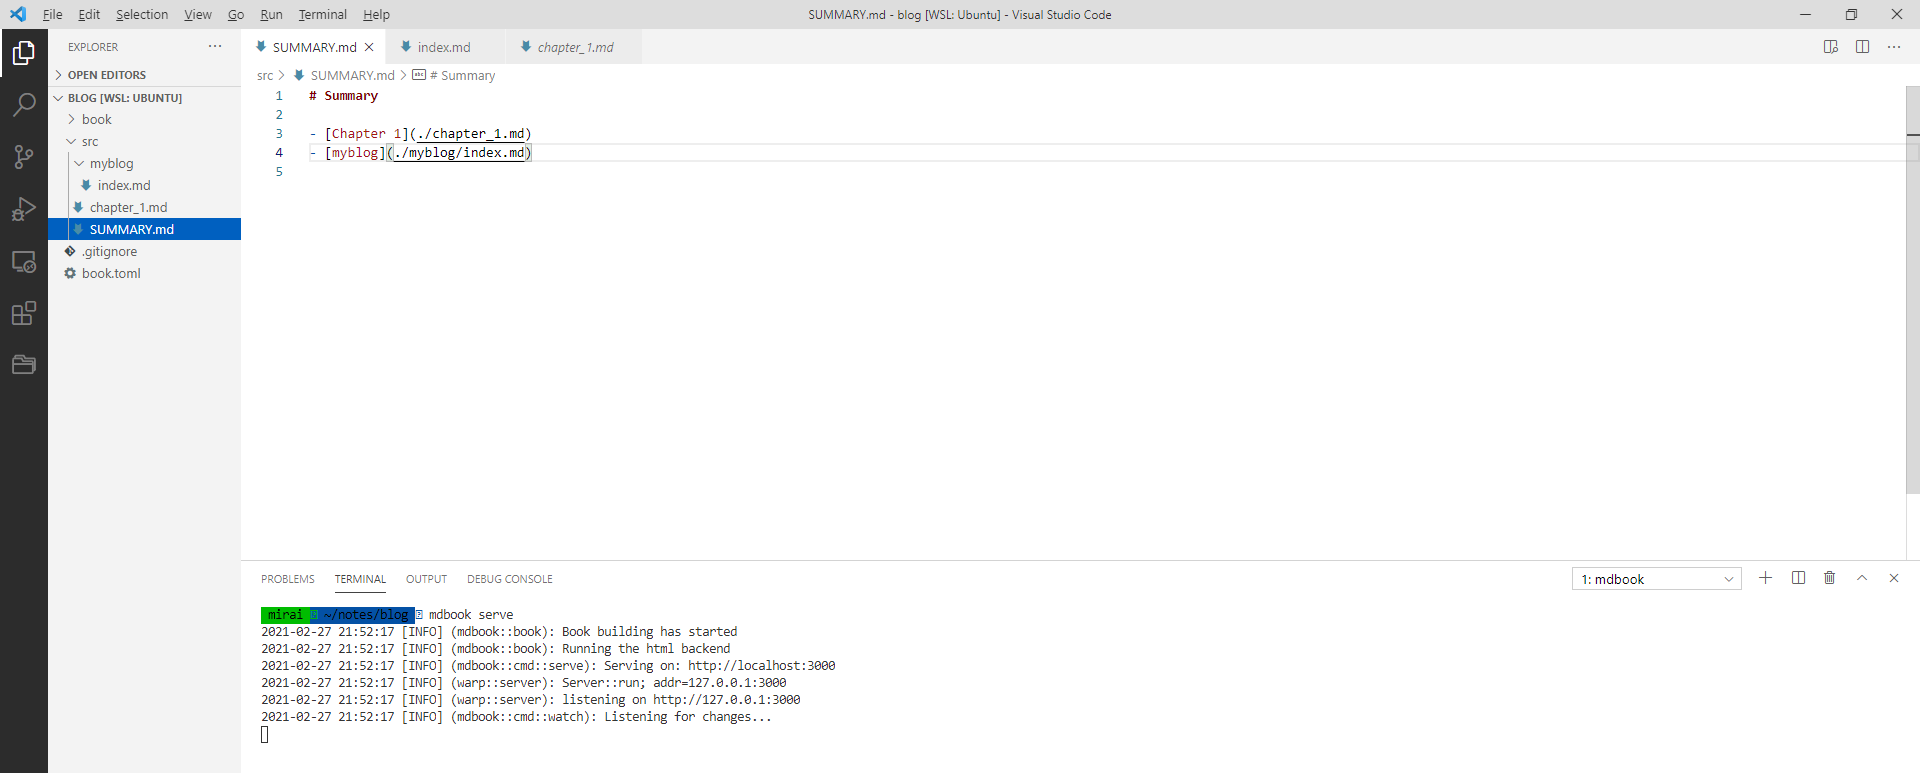Select the Terminal panel tab
Screen dimensions: 1920x773
point(360,579)
